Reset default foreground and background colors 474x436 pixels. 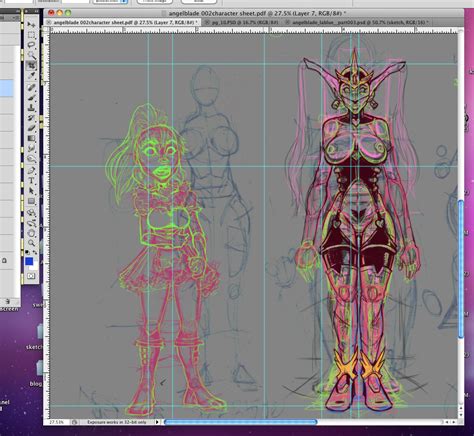(x=27, y=252)
